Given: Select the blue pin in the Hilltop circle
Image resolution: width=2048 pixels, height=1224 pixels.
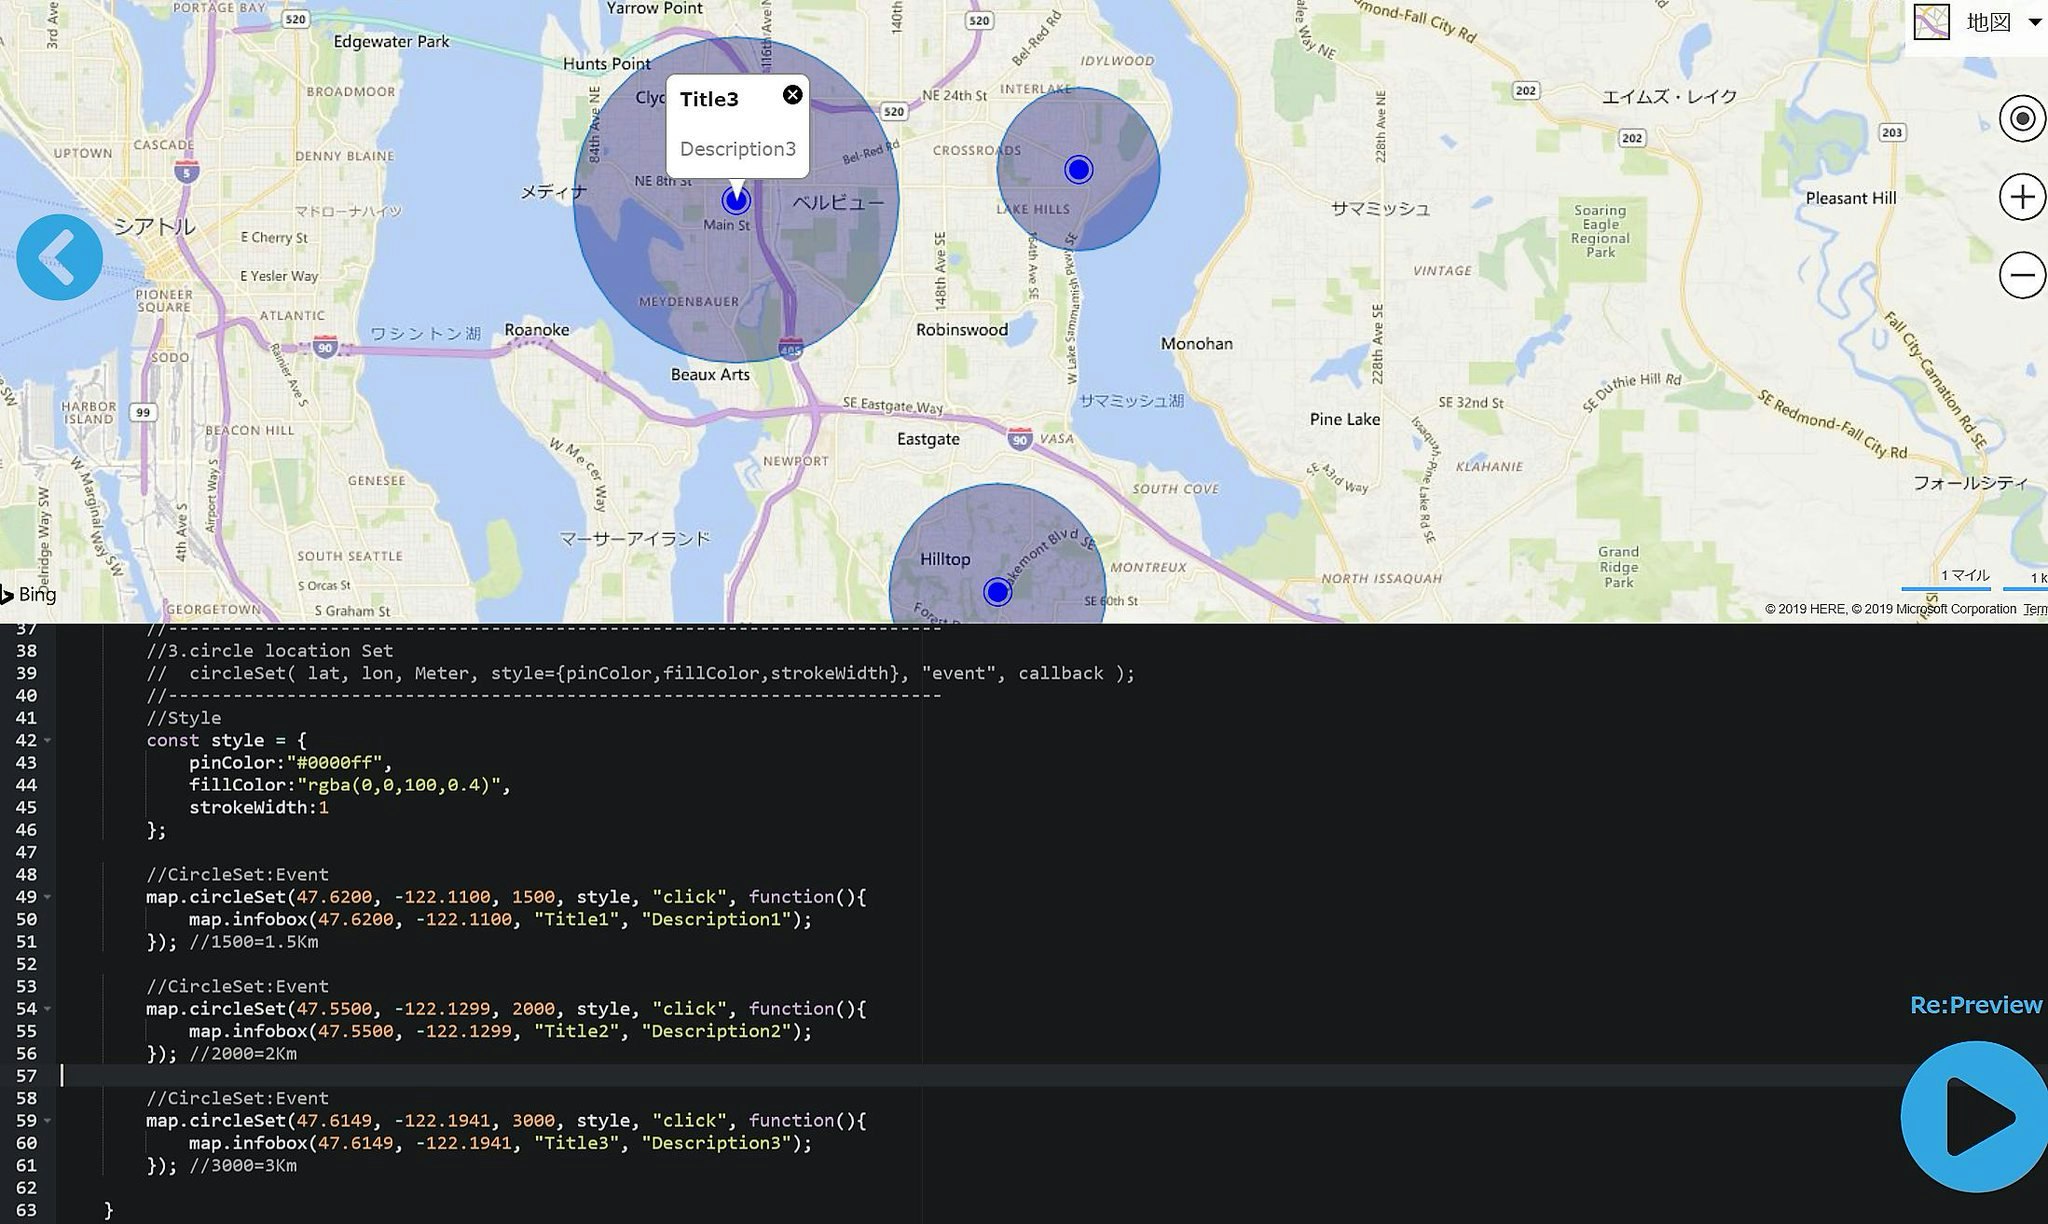Looking at the screenshot, I should (997, 591).
